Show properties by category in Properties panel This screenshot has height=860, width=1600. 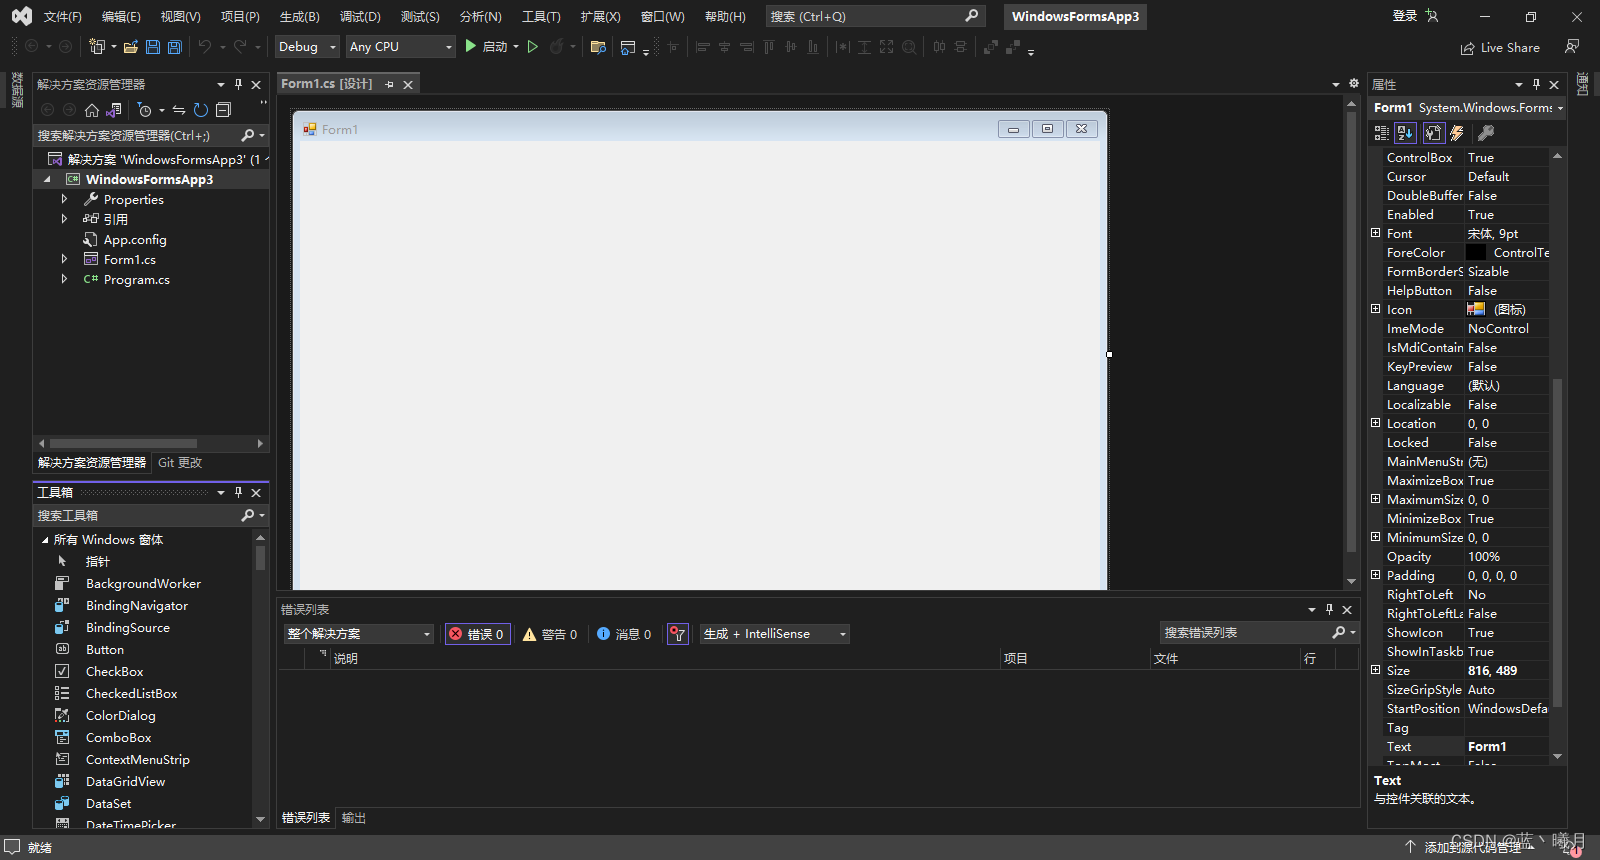(x=1382, y=133)
